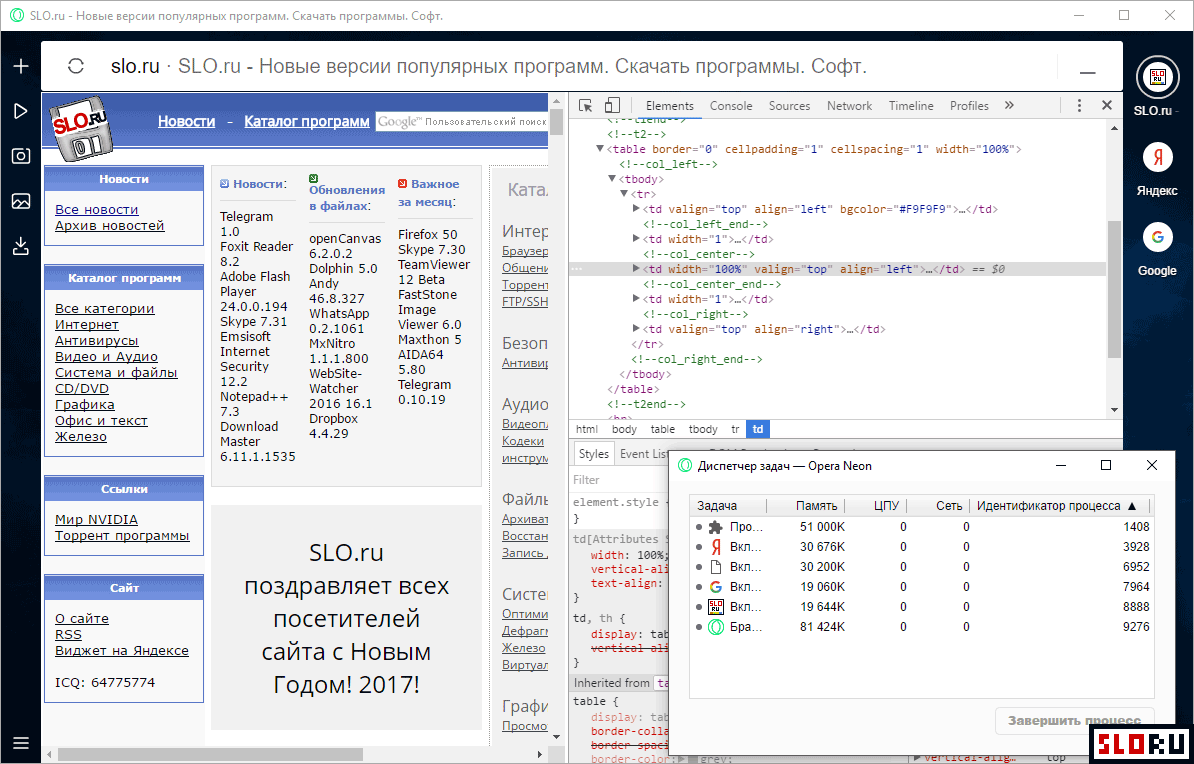The height and width of the screenshot is (764, 1194).
Task: Minimize the current tab with the dash button
Action: pos(1087,72)
